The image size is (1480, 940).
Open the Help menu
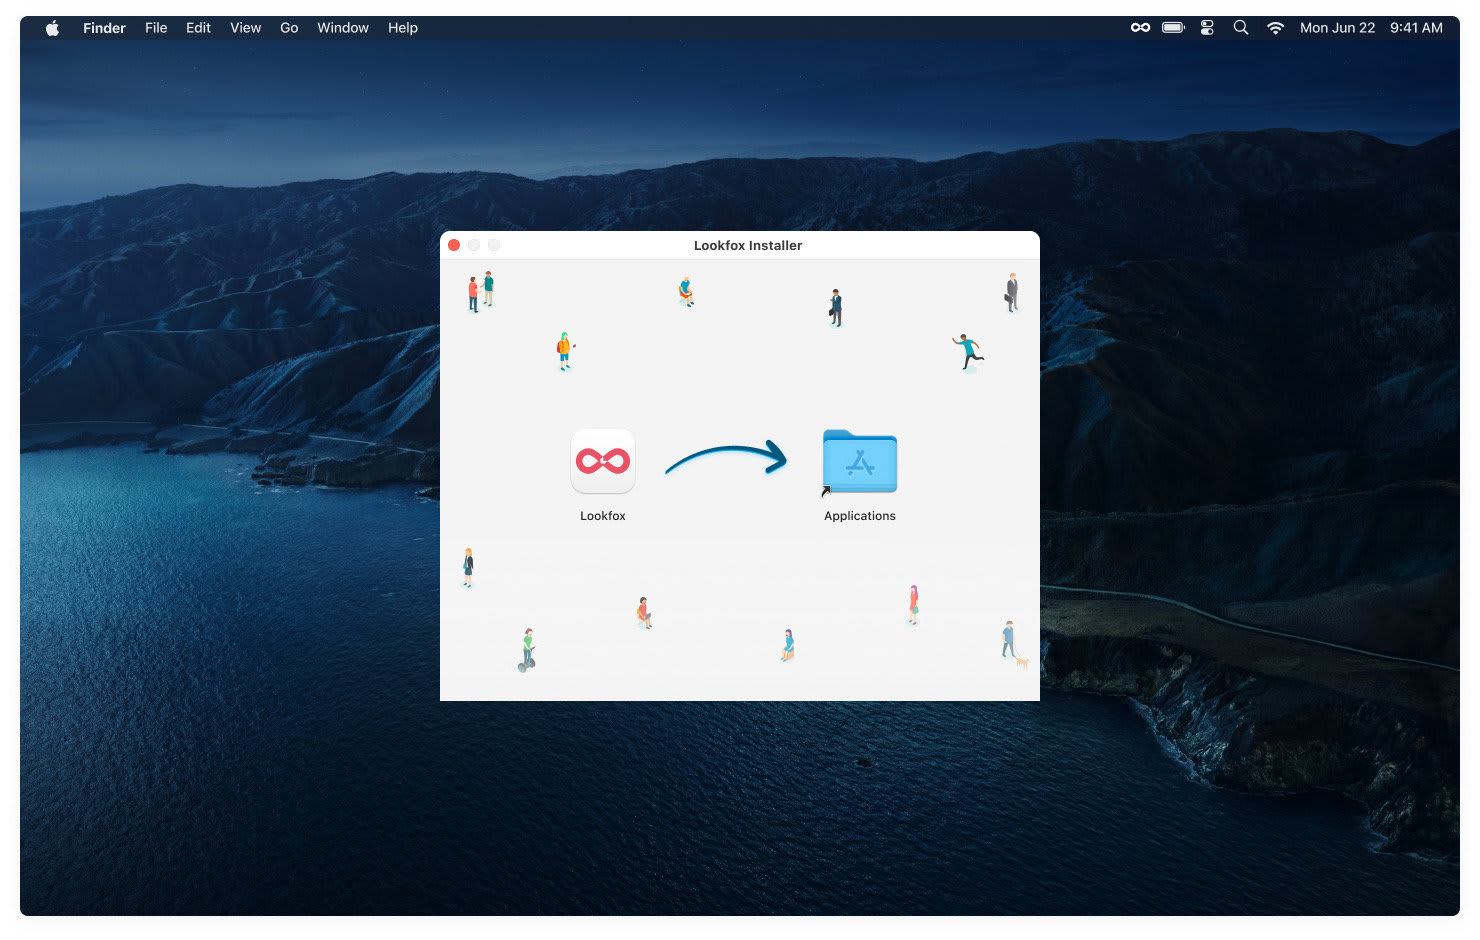click(403, 28)
